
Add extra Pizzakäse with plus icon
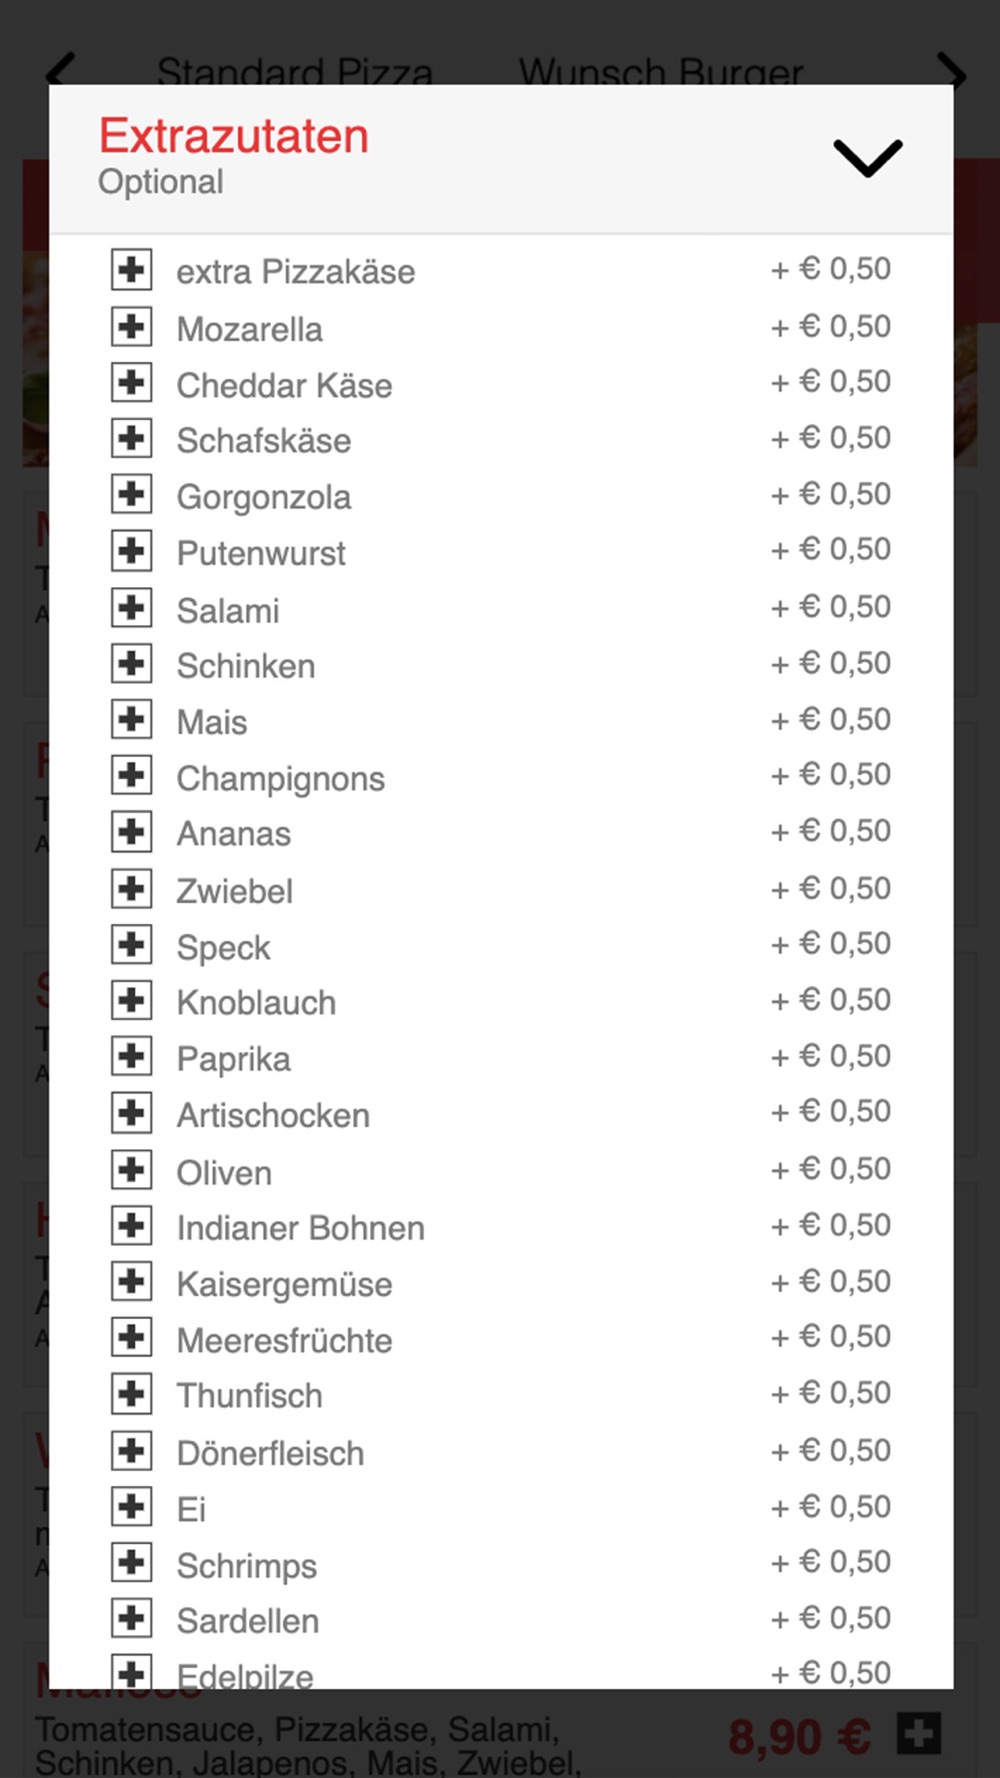(131, 270)
